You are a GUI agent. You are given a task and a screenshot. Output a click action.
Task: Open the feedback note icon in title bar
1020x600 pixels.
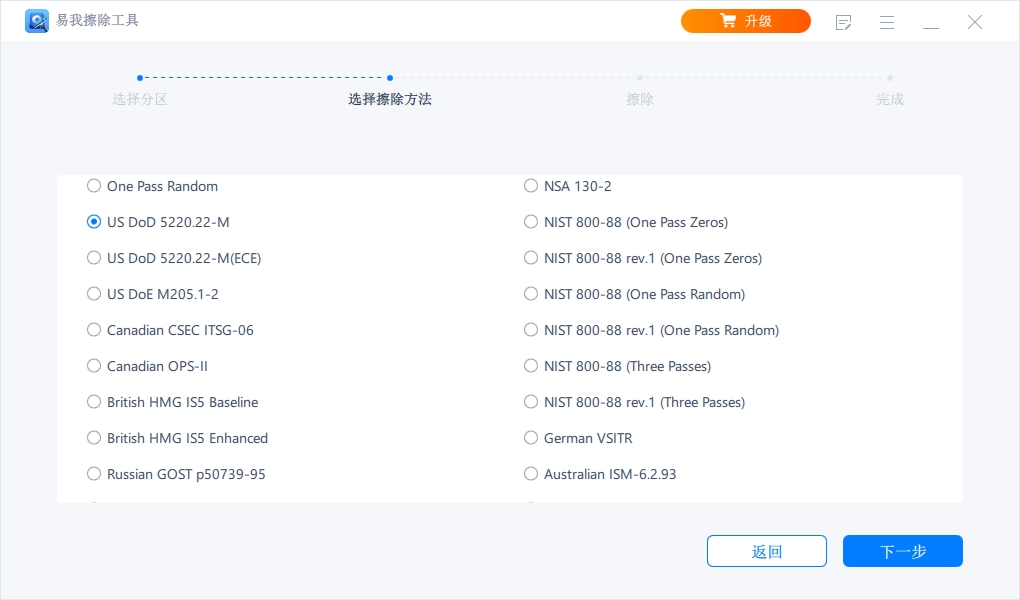(x=843, y=22)
